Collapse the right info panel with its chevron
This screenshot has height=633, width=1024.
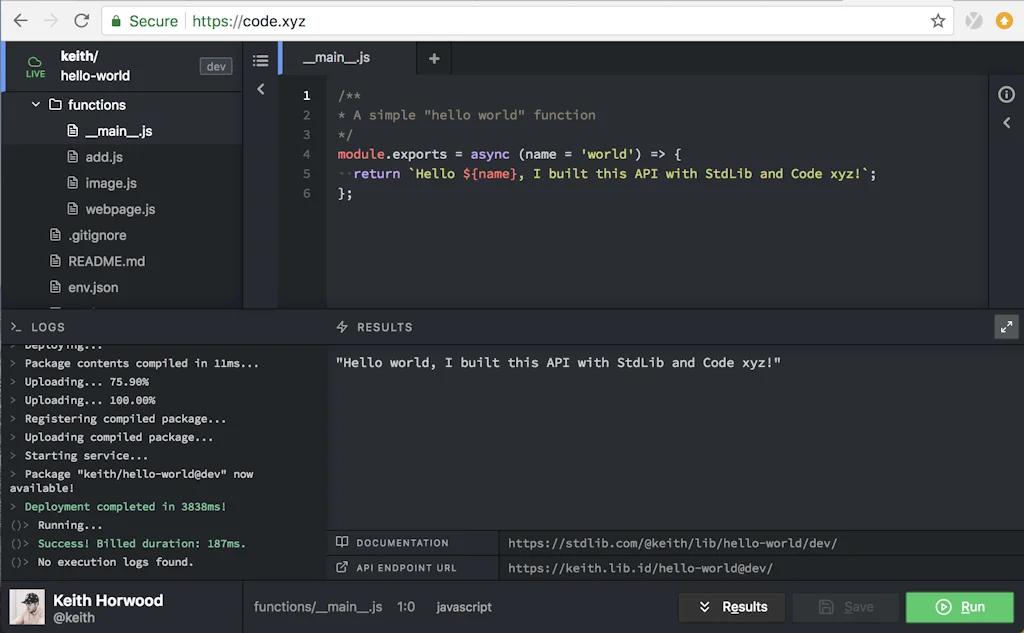tap(1007, 122)
